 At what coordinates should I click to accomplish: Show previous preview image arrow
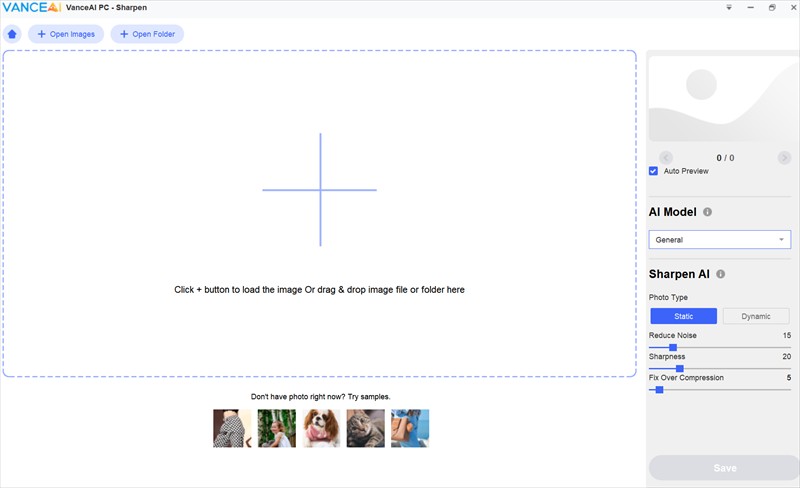pos(666,158)
